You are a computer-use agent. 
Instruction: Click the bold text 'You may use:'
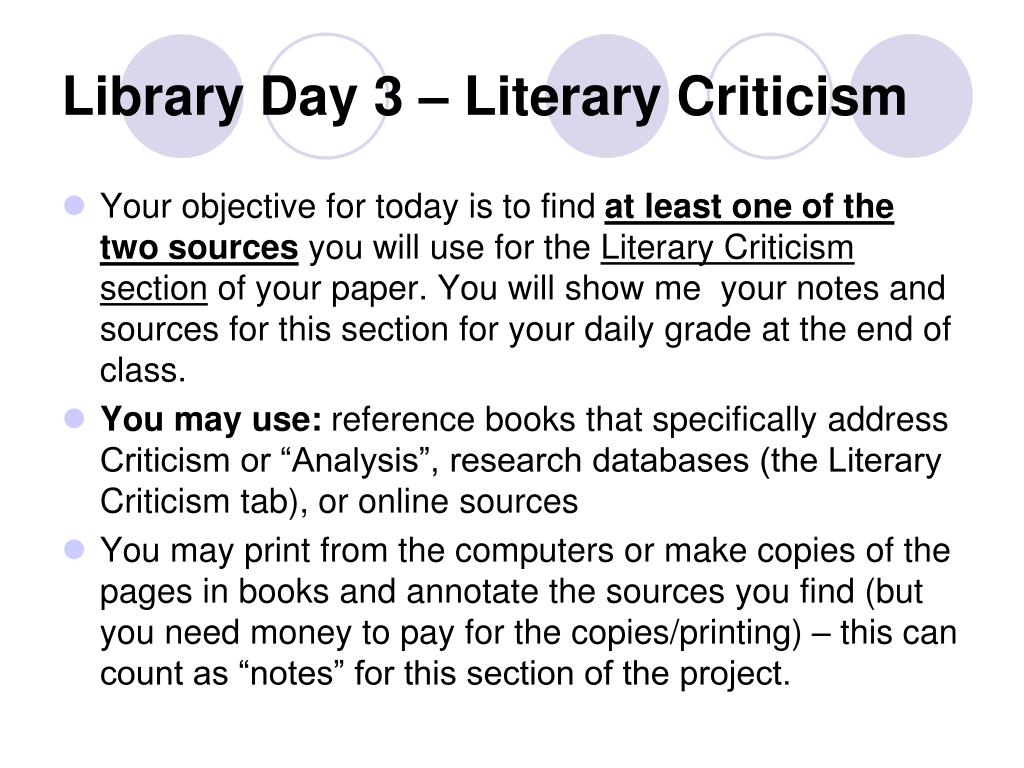click(x=211, y=419)
